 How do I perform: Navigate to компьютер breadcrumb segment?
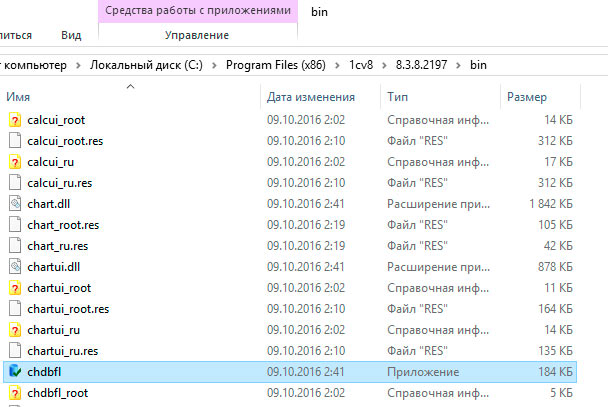[35, 65]
